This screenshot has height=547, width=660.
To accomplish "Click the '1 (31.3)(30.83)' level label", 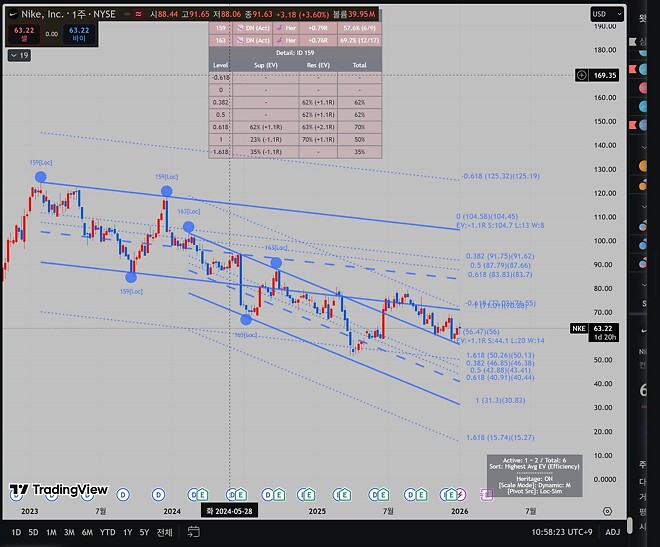I will click(x=500, y=401).
